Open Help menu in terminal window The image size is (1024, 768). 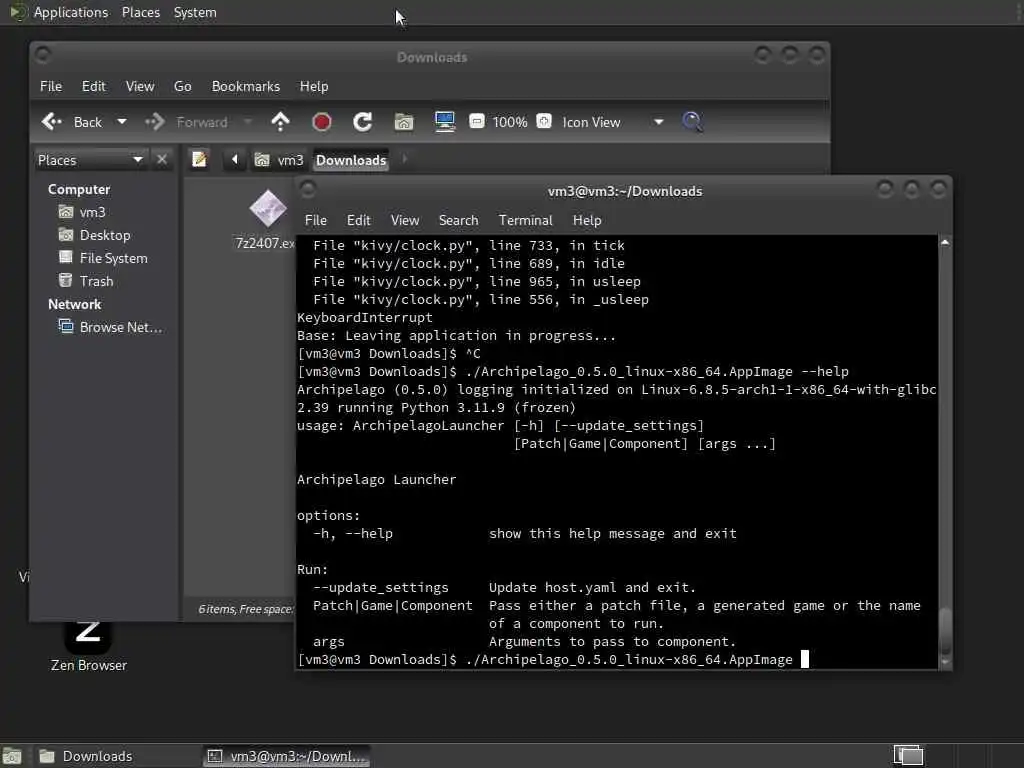pyautogui.click(x=586, y=220)
